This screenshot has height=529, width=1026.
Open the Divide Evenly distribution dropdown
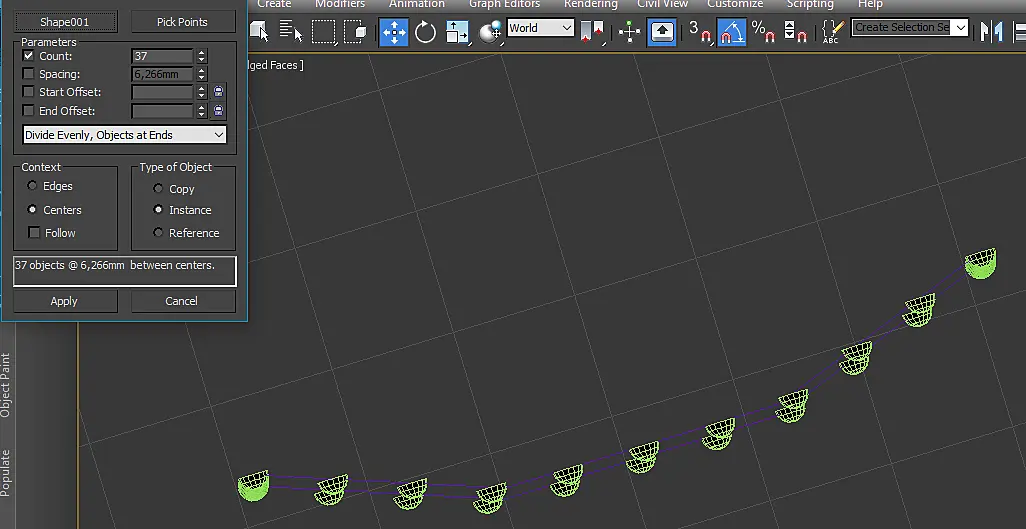124,135
